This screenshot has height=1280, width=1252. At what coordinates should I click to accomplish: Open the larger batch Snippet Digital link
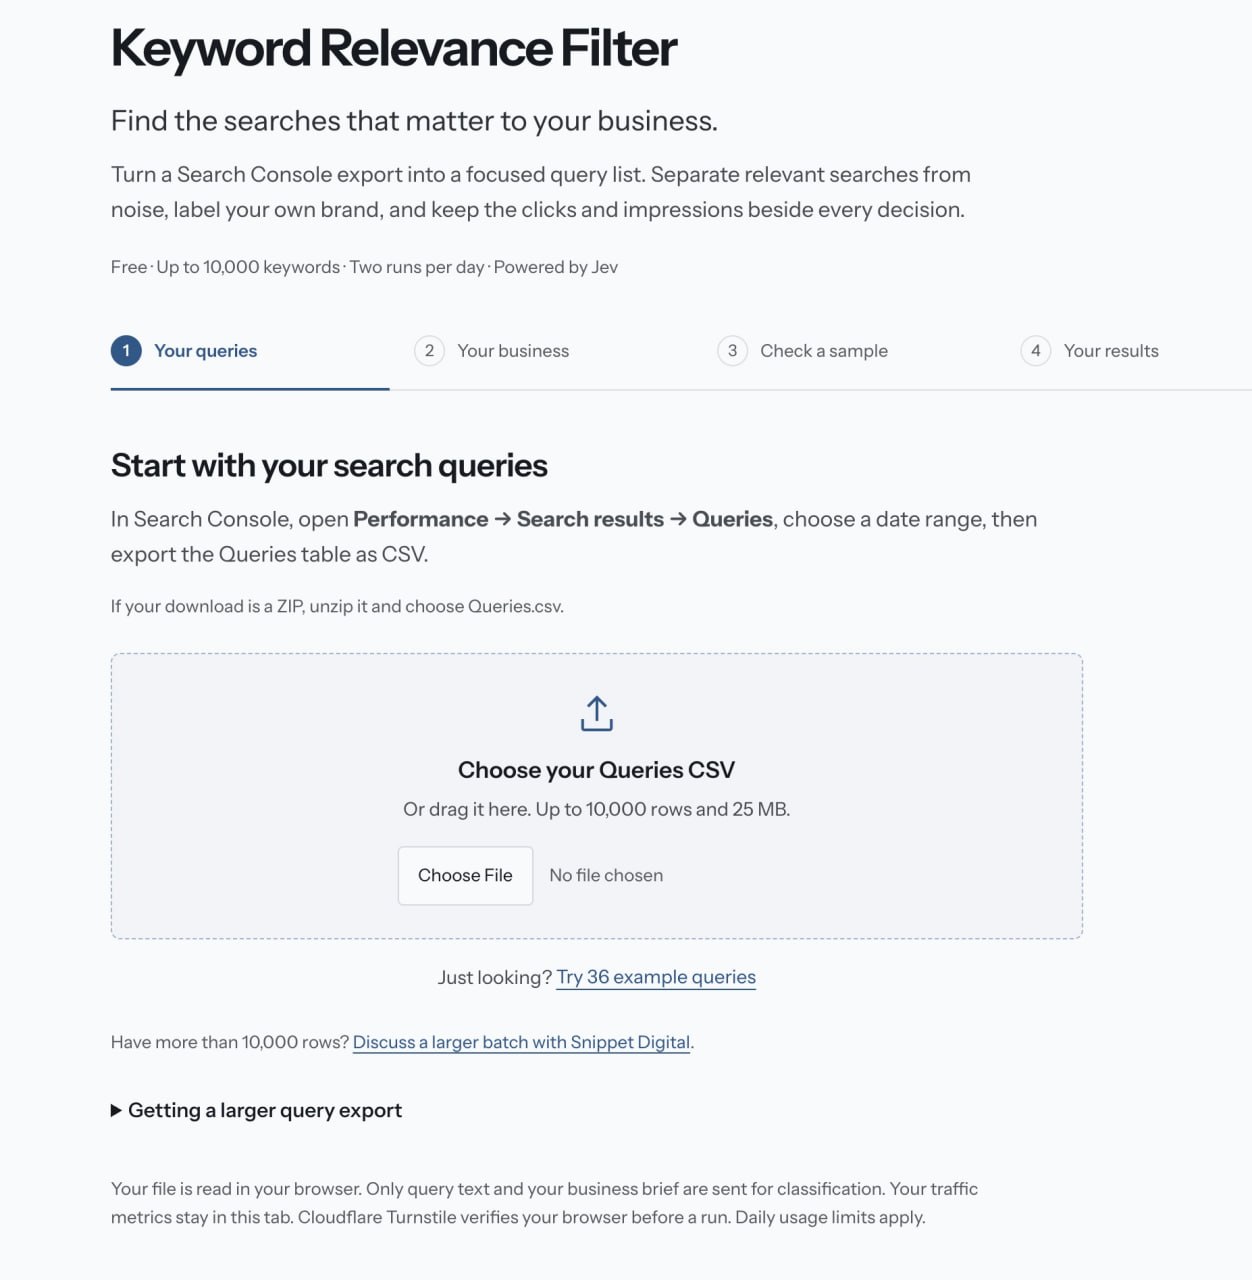pyautogui.click(x=521, y=1042)
